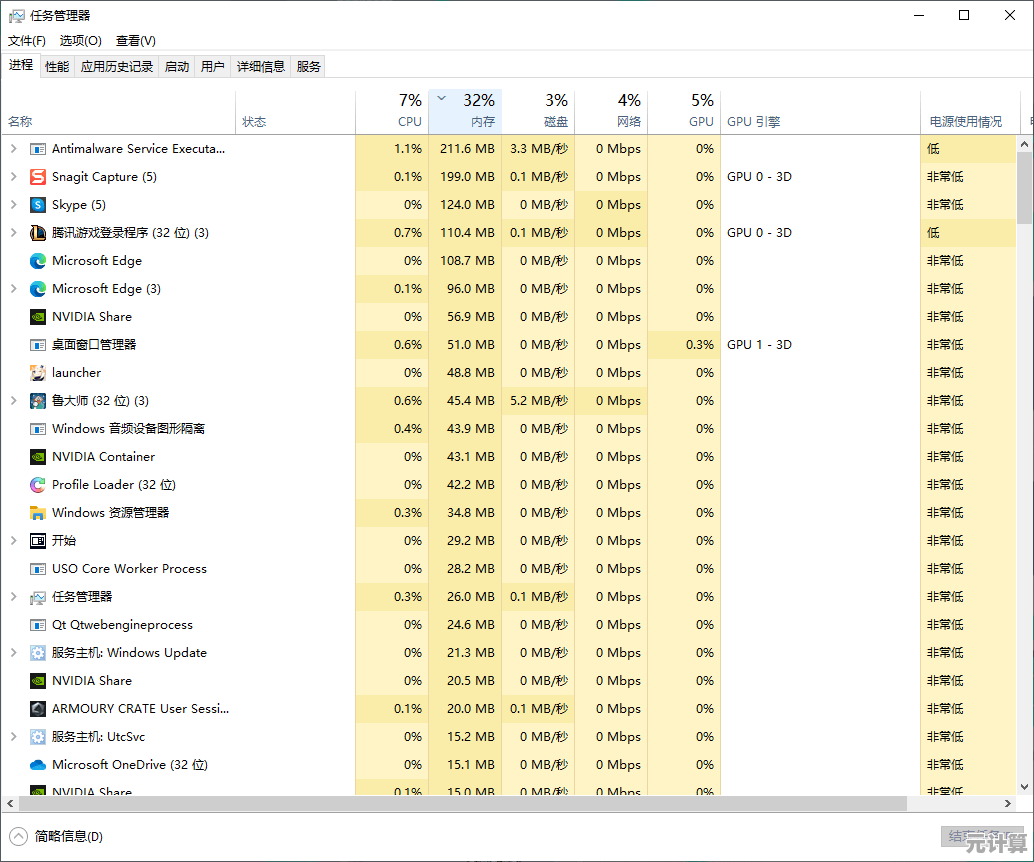Viewport: 1034px width, 862px height.
Task: Click the Windows 音频设备图形隔离 icon
Action: click(38, 429)
